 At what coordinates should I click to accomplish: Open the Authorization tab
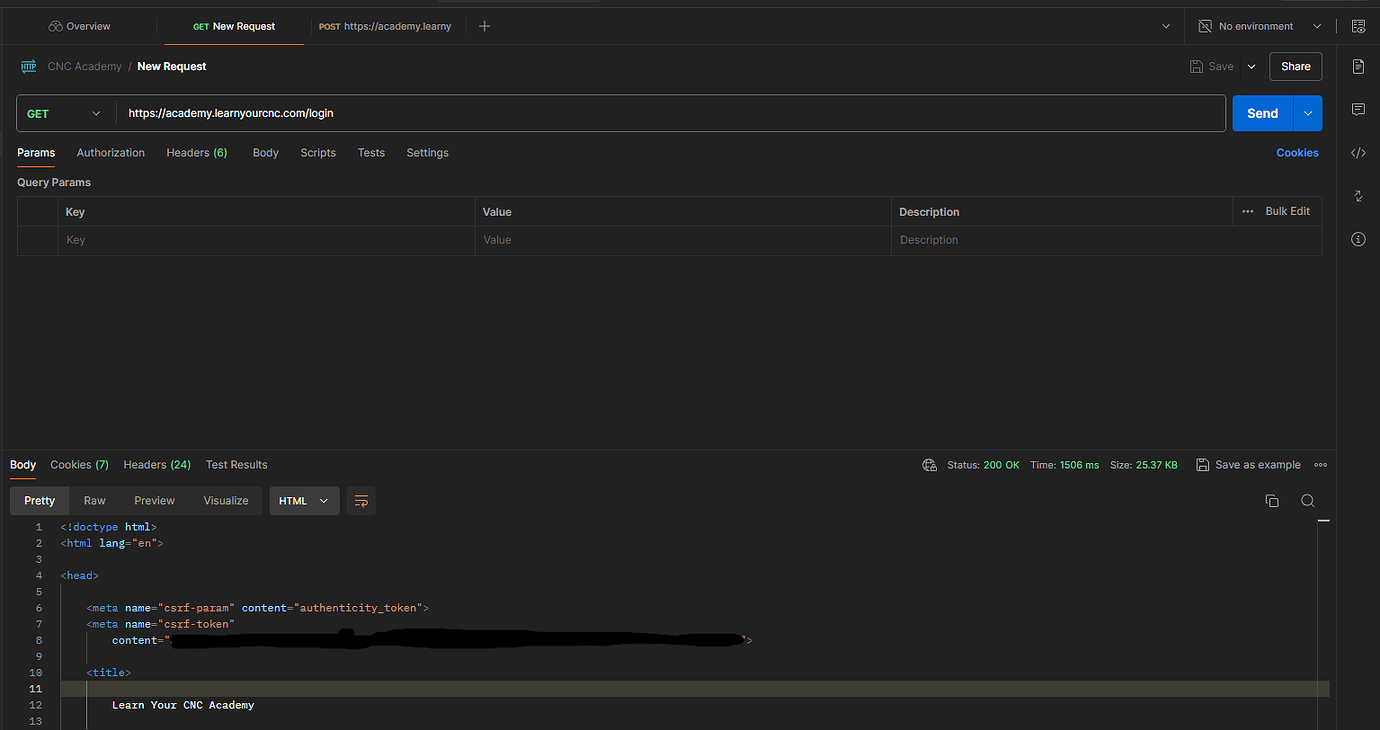pos(110,152)
